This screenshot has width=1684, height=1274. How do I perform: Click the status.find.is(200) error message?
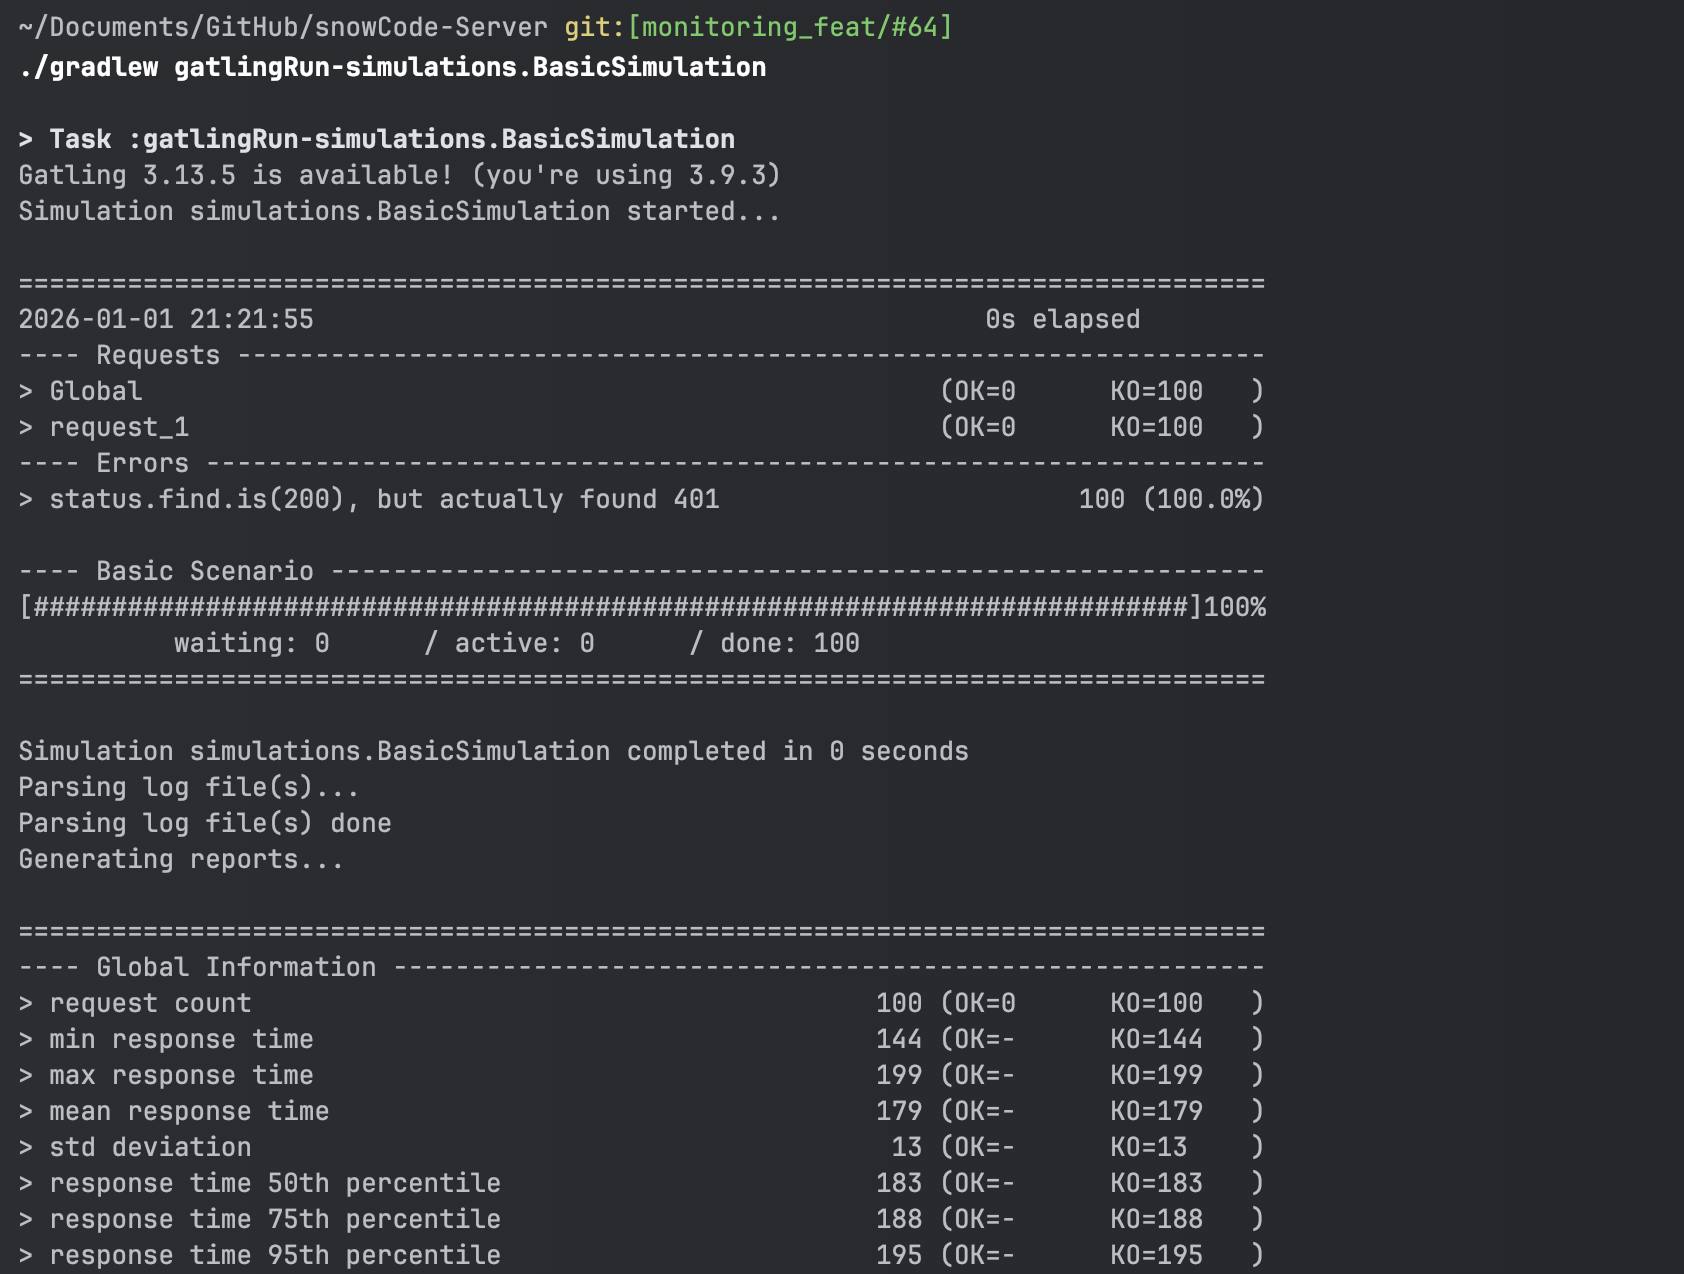click(384, 499)
